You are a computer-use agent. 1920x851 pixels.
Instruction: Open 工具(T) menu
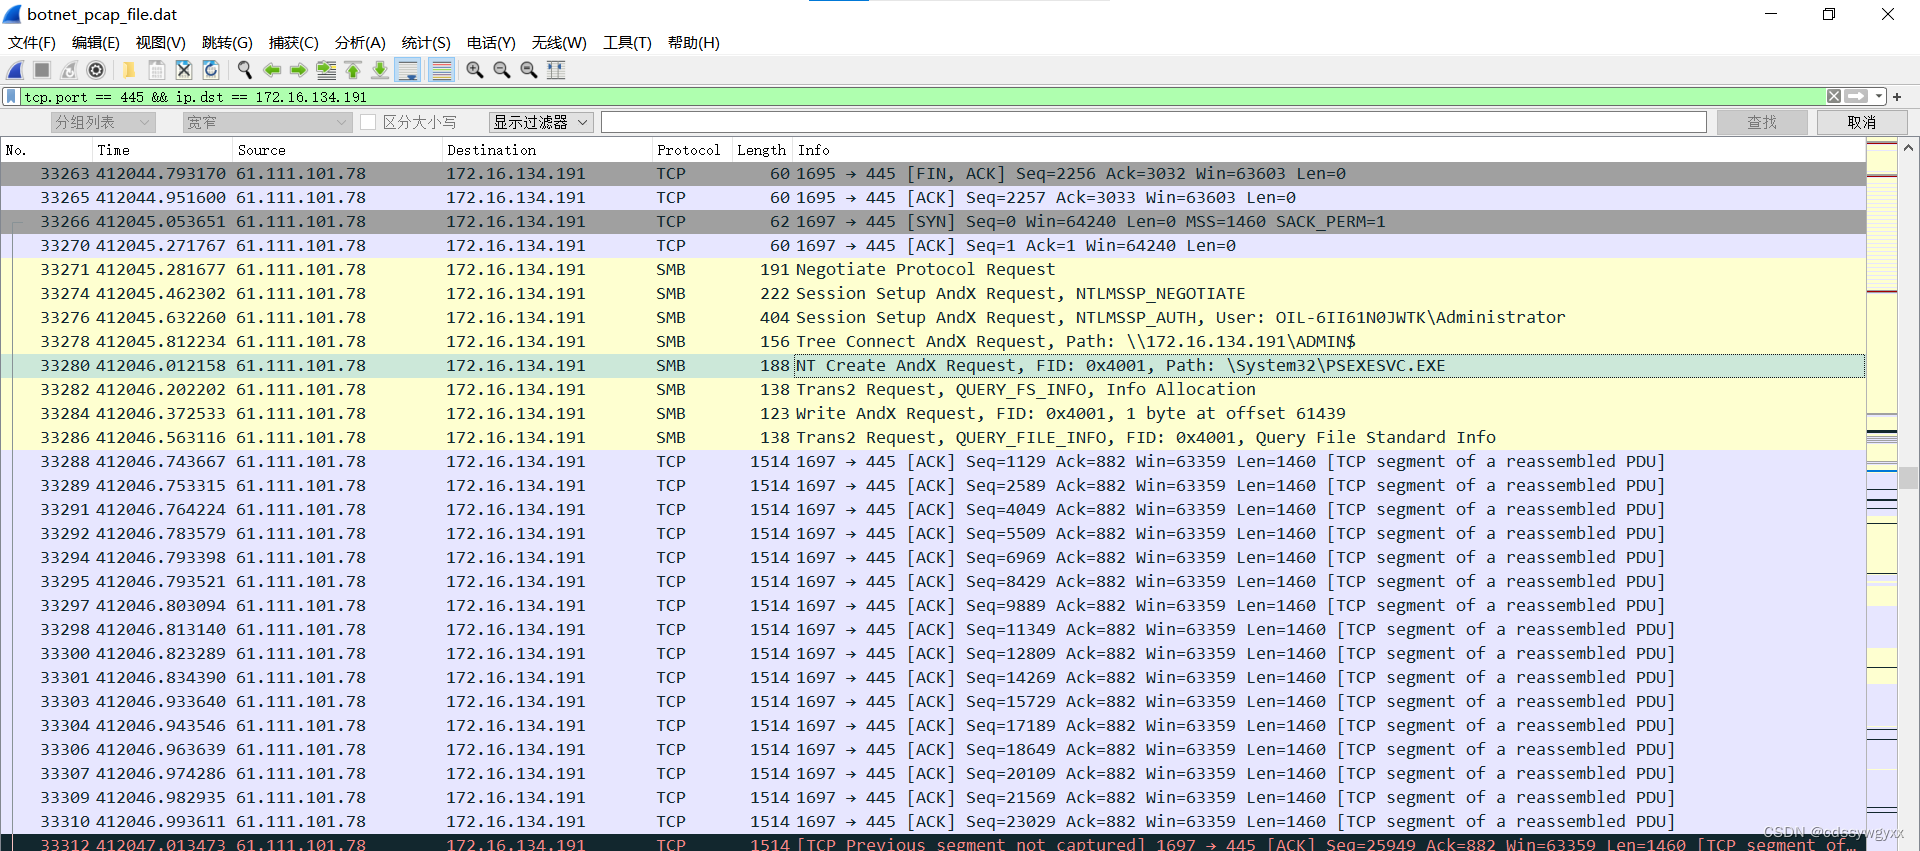click(x=627, y=43)
